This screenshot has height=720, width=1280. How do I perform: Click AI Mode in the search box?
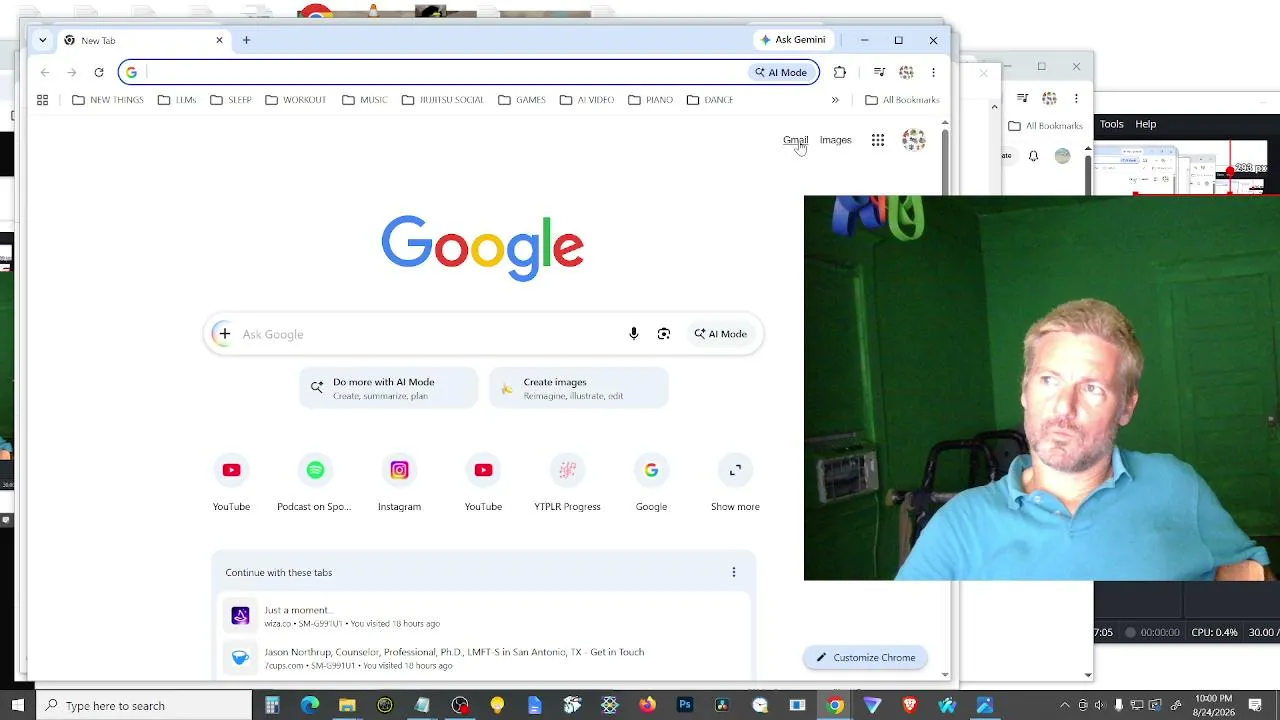click(x=721, y=334)
